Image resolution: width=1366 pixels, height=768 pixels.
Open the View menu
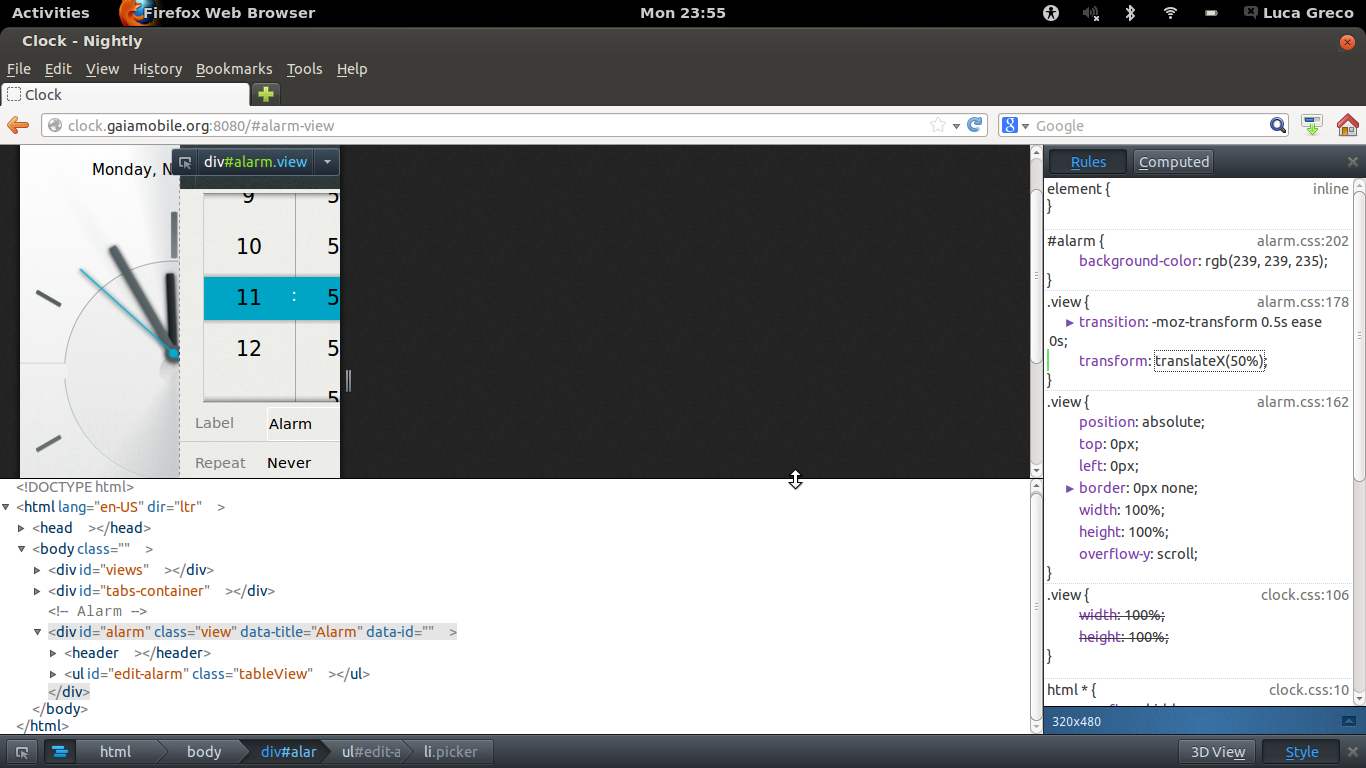click(x=102, y=69)
